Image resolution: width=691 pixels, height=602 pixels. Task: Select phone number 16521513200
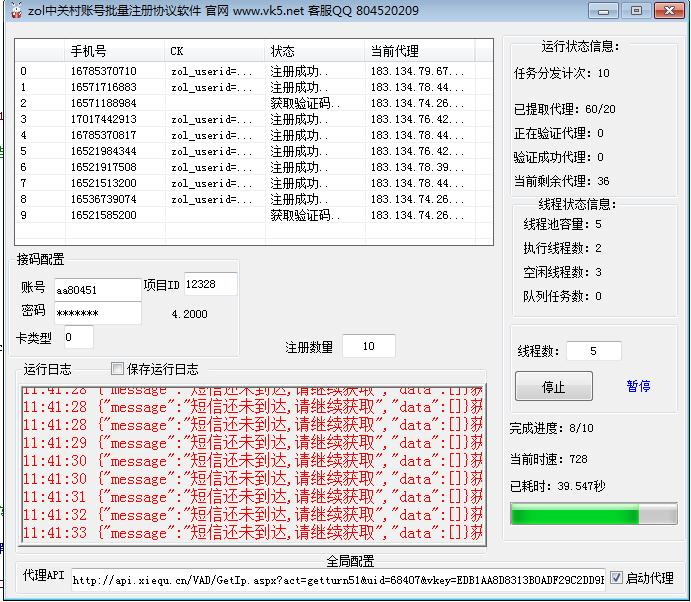[x=104, y=183]
